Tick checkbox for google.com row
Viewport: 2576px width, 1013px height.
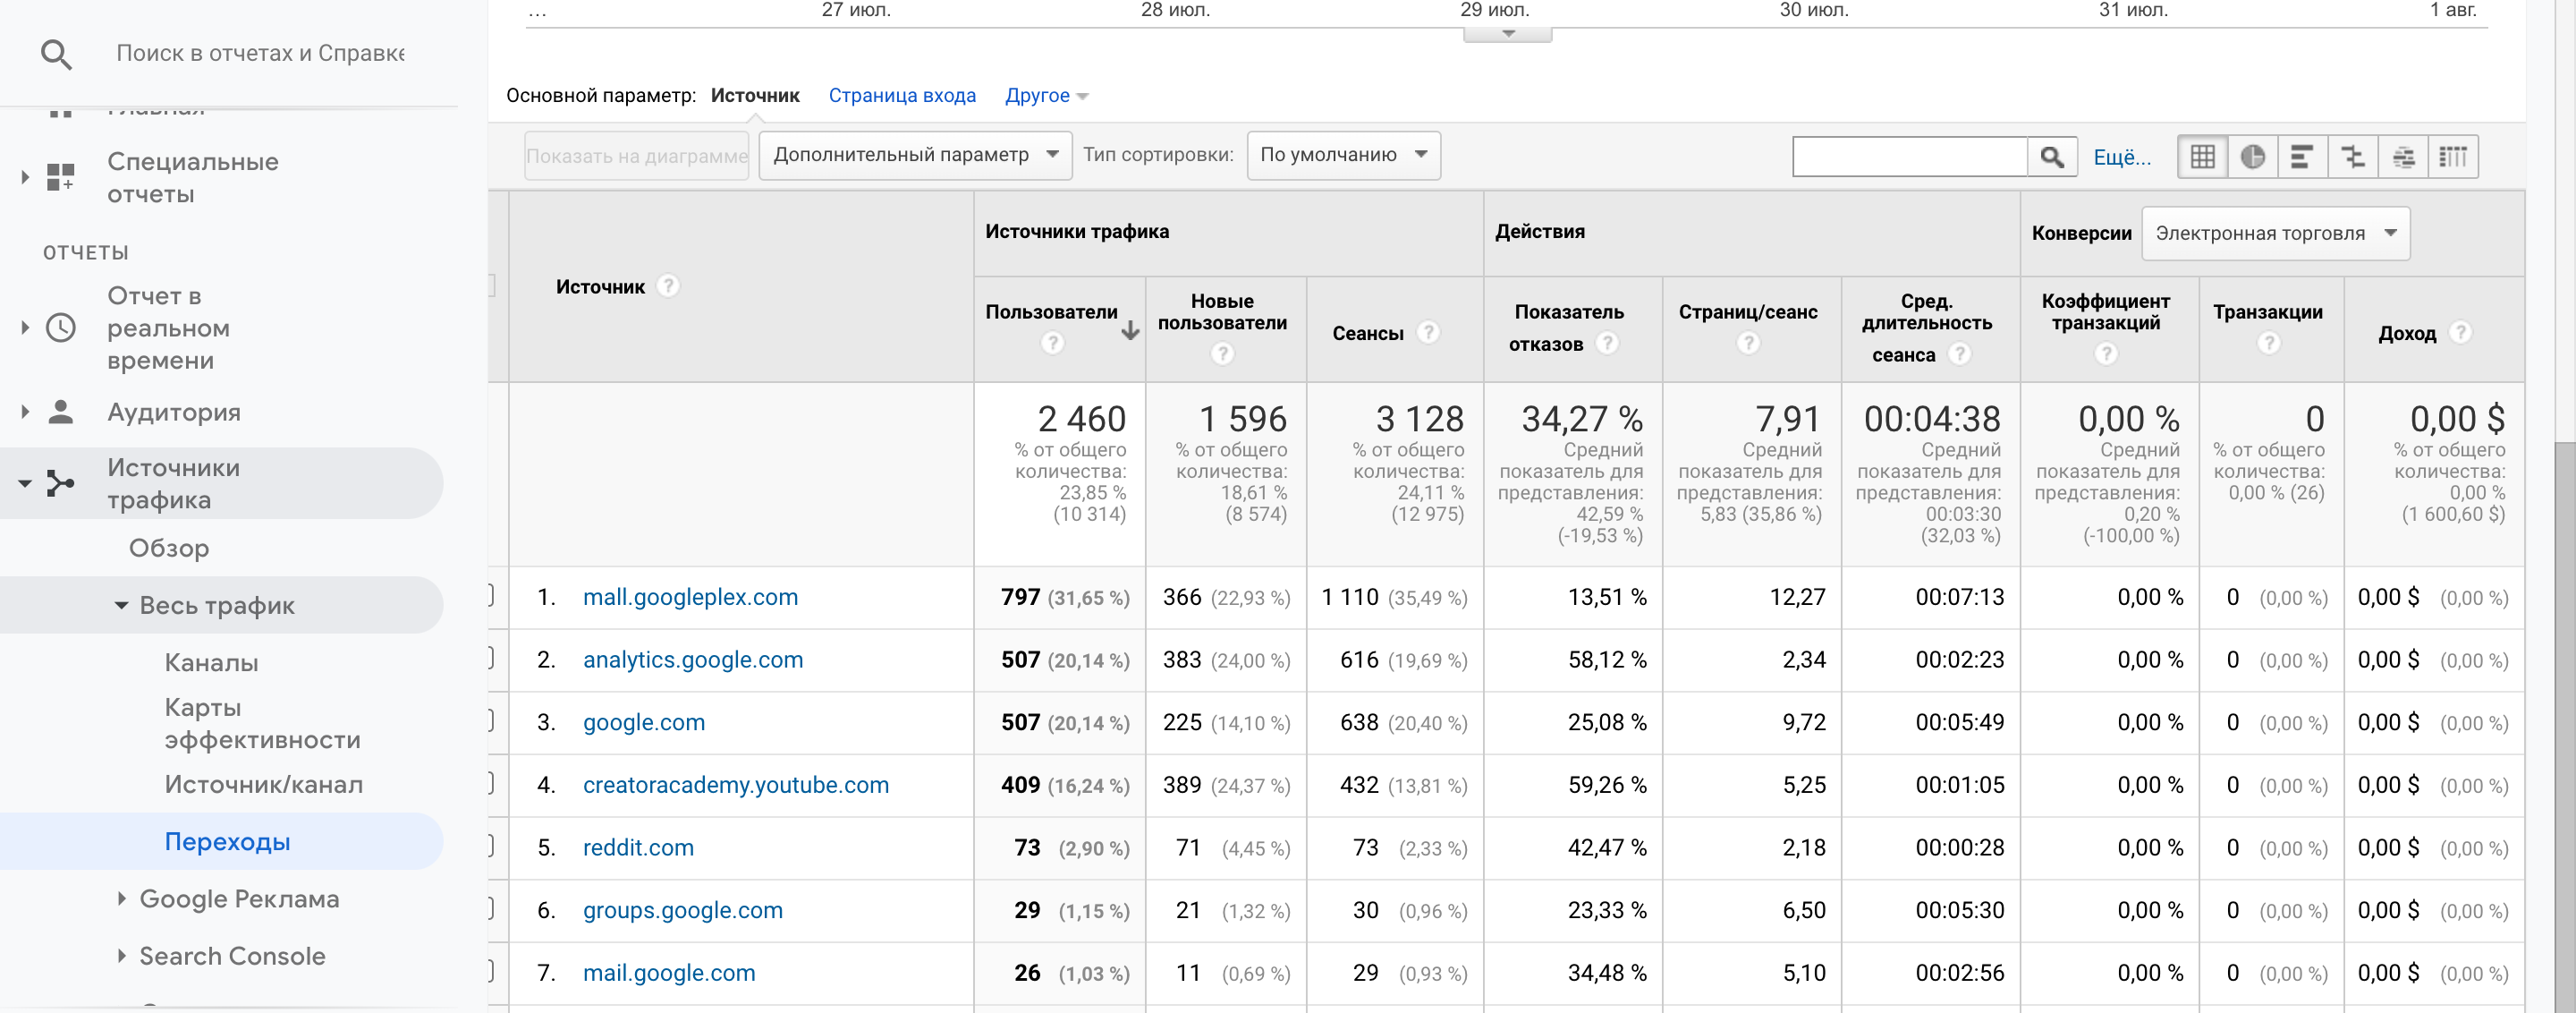[490, 721]
